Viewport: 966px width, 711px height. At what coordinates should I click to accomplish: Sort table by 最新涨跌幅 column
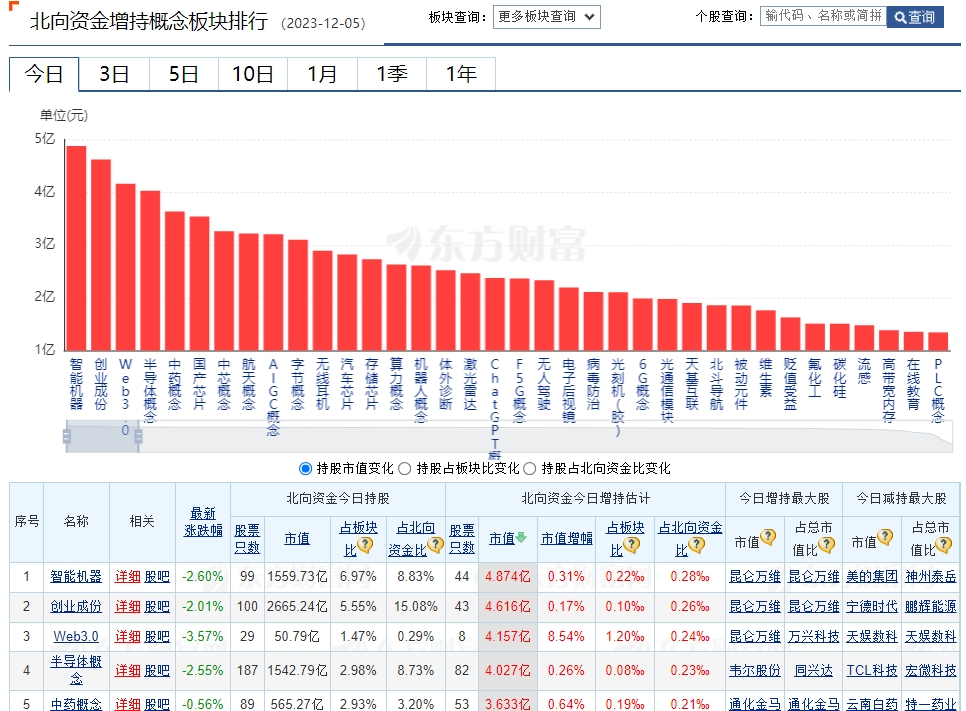click(203, 522)
